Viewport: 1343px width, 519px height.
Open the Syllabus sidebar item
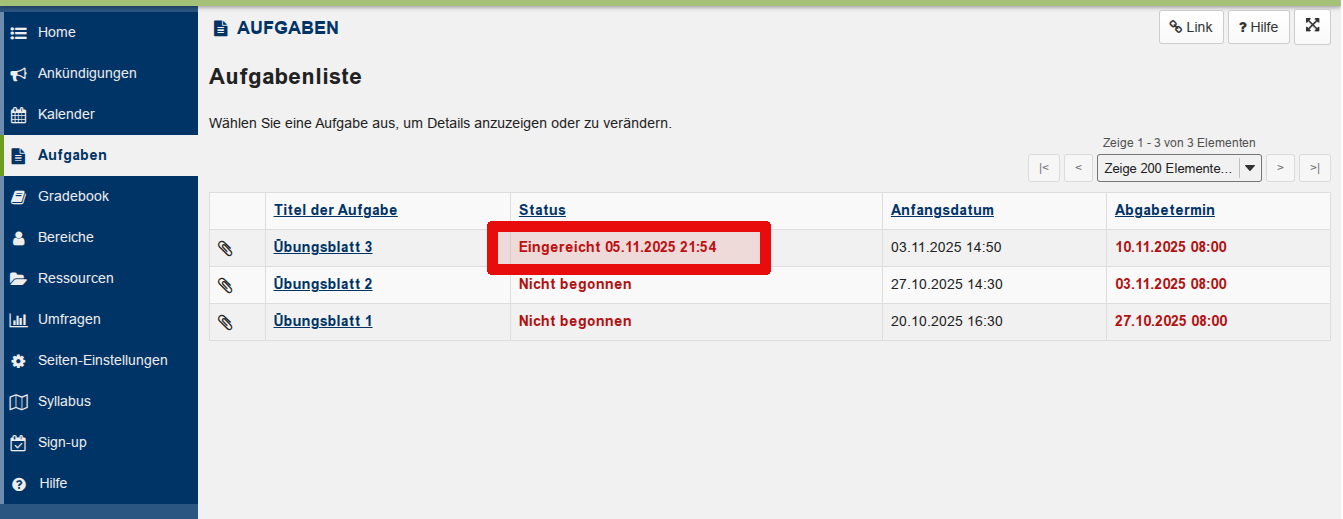[64, 401]
